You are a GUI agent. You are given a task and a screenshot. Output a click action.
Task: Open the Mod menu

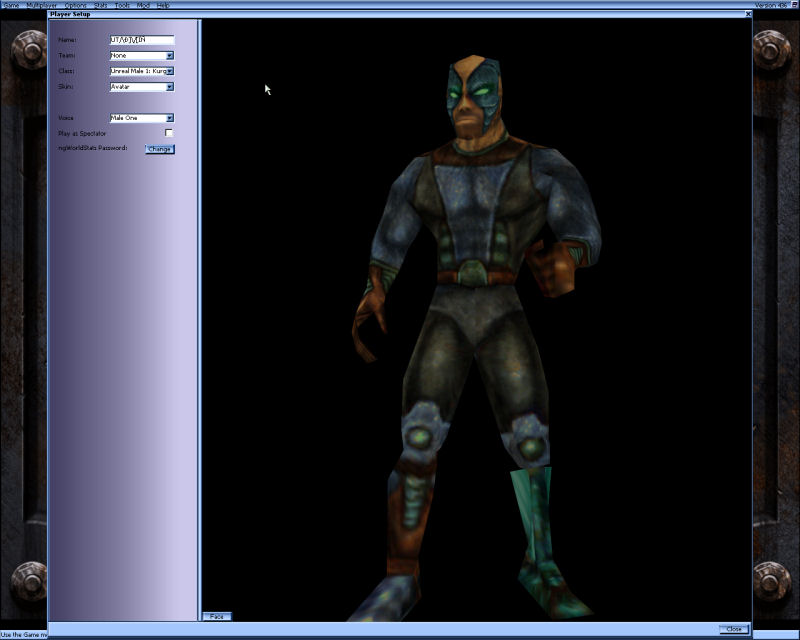point(144,4)
